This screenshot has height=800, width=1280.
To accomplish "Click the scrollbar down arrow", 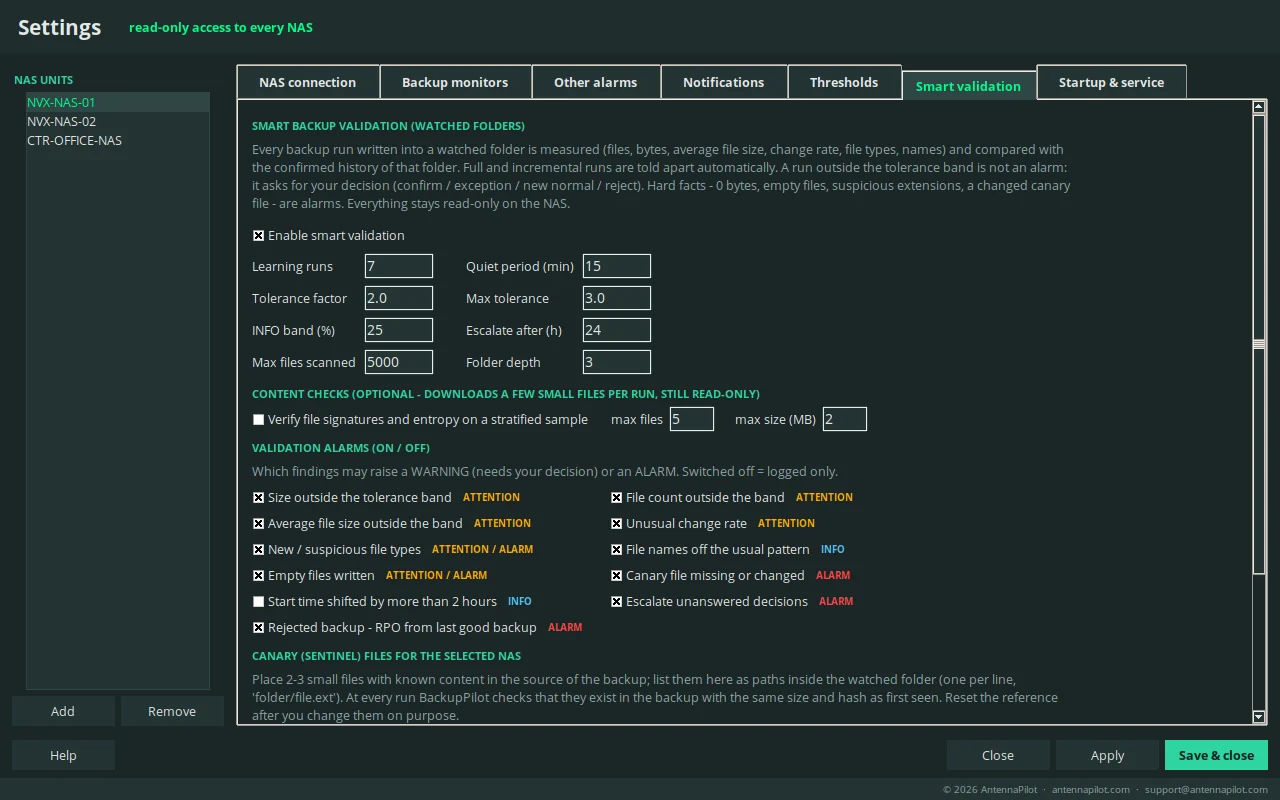I will 1259,716.
